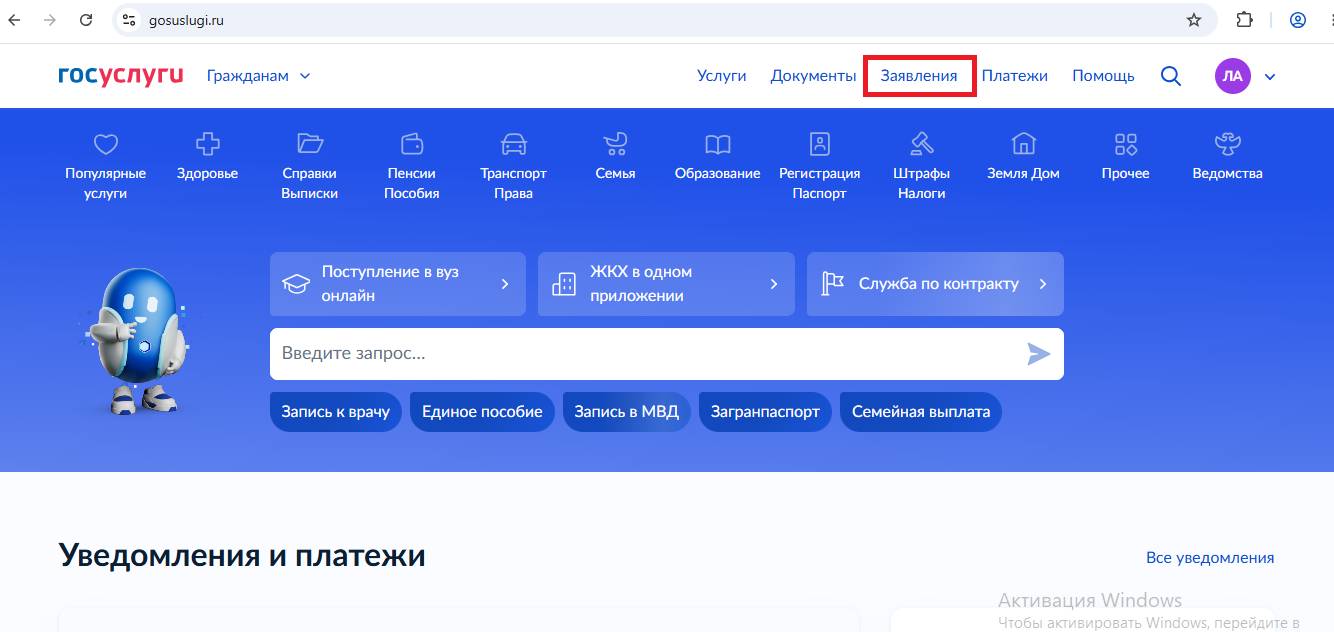The width and height of the screenshot is (1334, 632).
Task: Open the Документы menu item
Action: pyautogui.click(x=813, y=76)
